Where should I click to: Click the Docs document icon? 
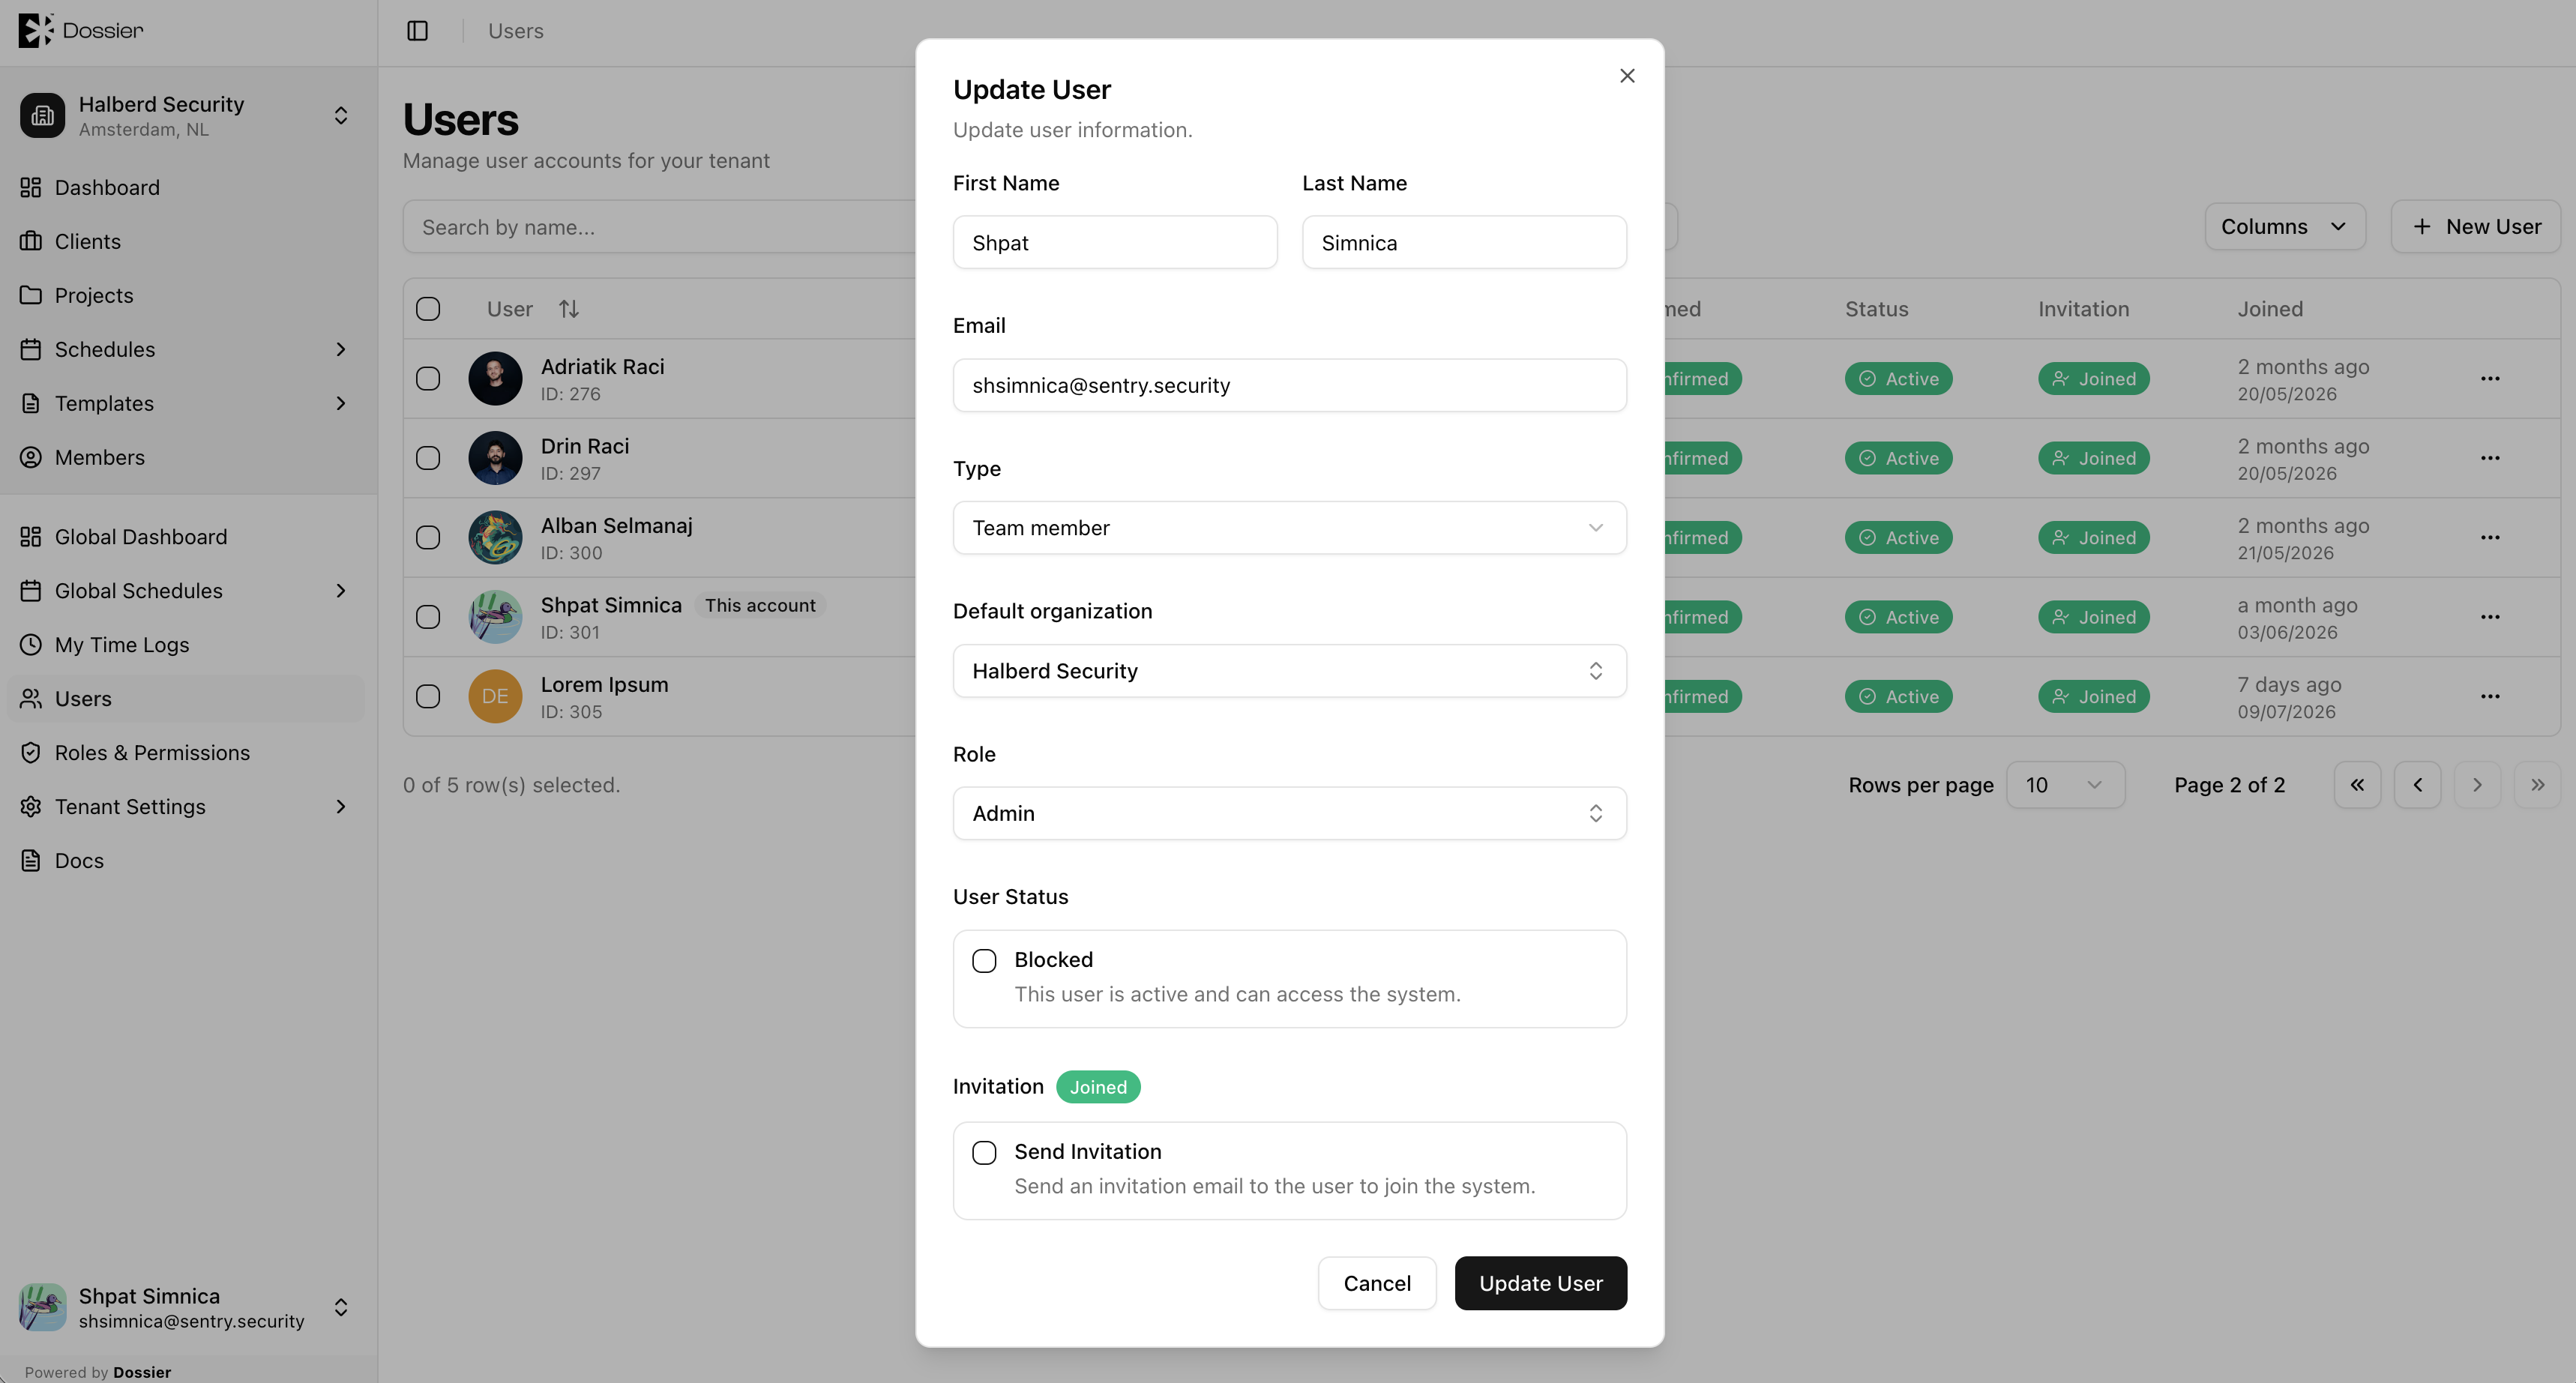pyautogui.click(x=31, y=861)
